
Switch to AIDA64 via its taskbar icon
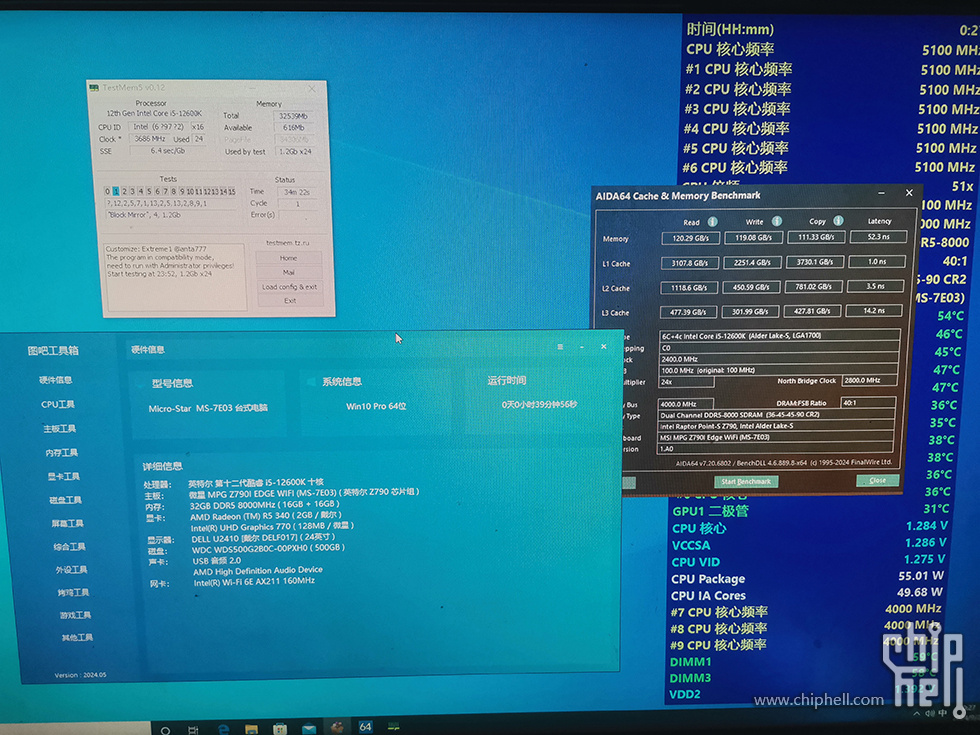click(x=365, y=727)
